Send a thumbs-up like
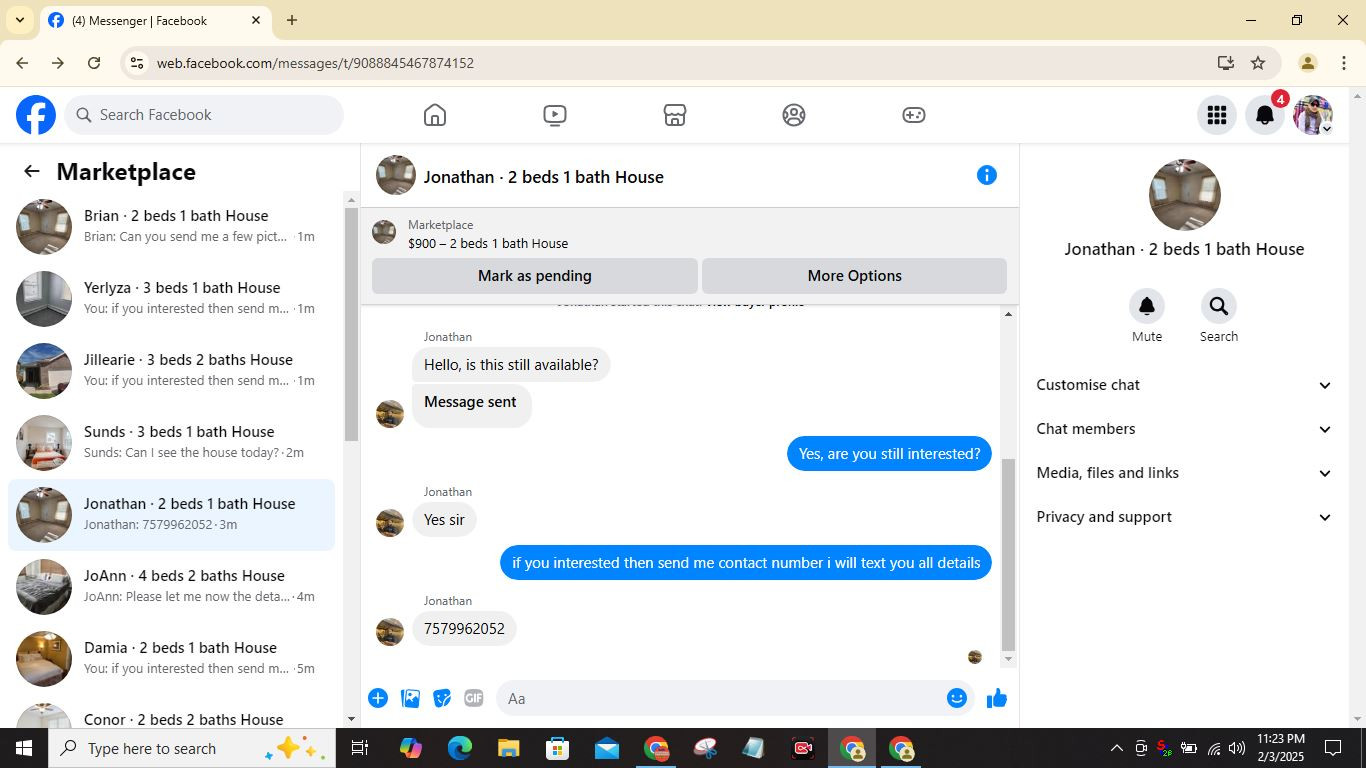 [x=997, y=698]
